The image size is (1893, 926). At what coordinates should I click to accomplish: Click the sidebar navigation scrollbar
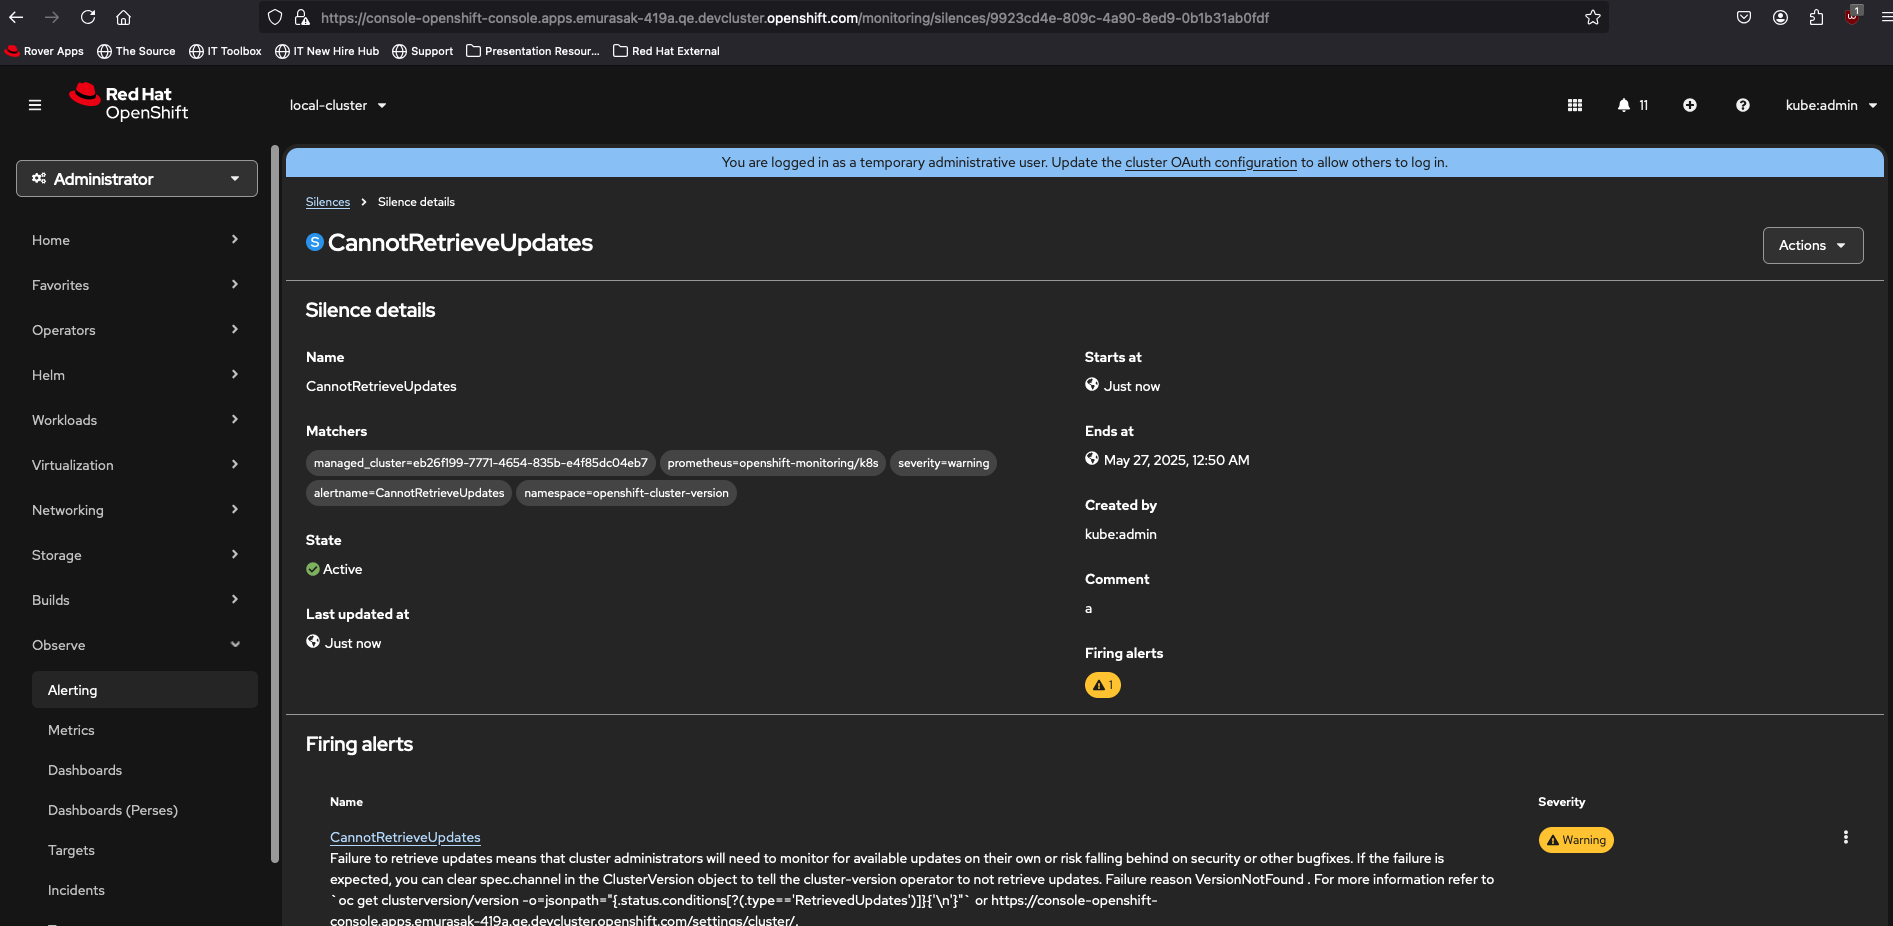(275, 503)
